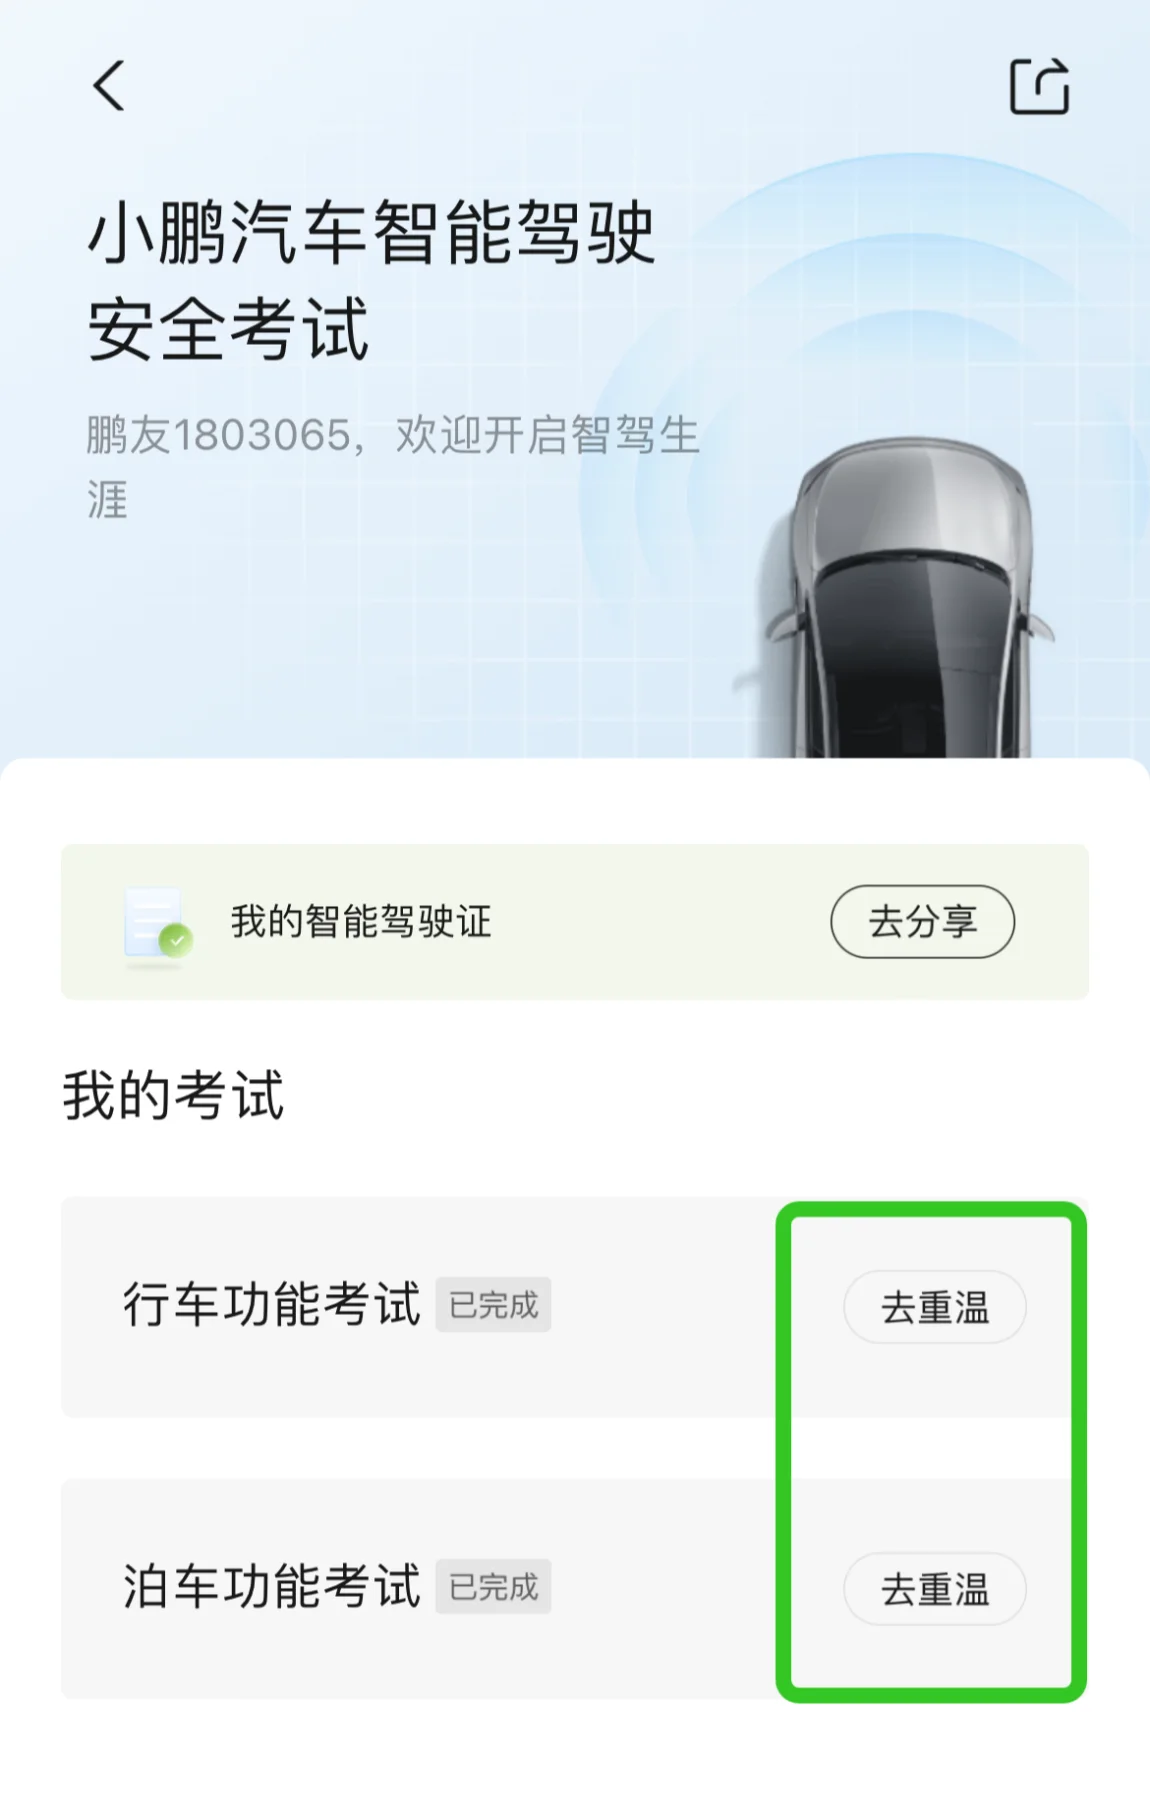
Task: Open the share icon at top right
Action: point(1039,86)
